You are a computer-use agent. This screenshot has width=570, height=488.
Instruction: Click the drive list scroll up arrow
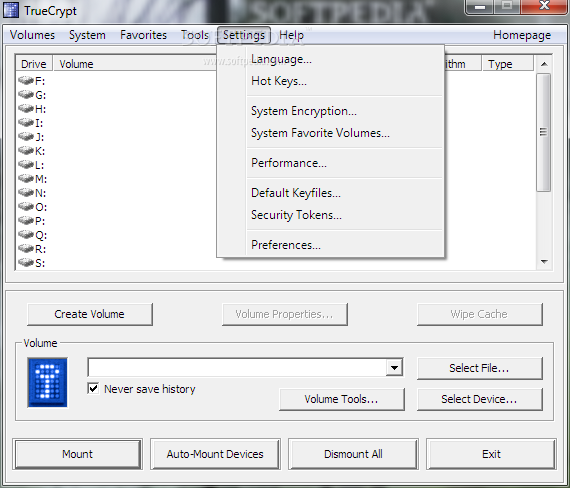click(x=544, y=64)
